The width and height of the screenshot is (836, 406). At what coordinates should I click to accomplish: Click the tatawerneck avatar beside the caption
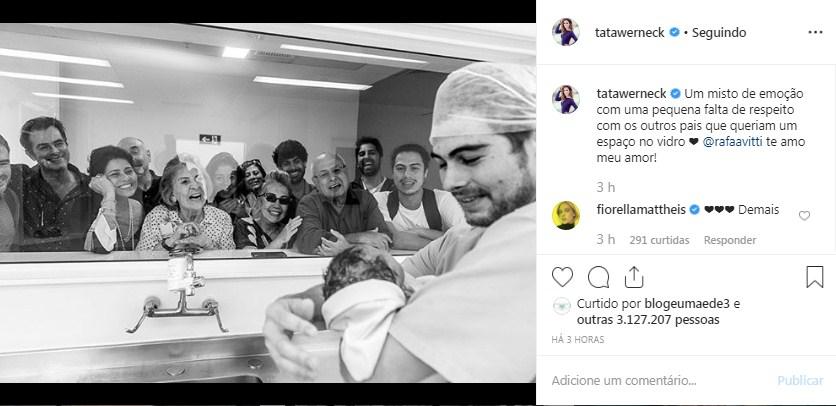tap(566, 99)
